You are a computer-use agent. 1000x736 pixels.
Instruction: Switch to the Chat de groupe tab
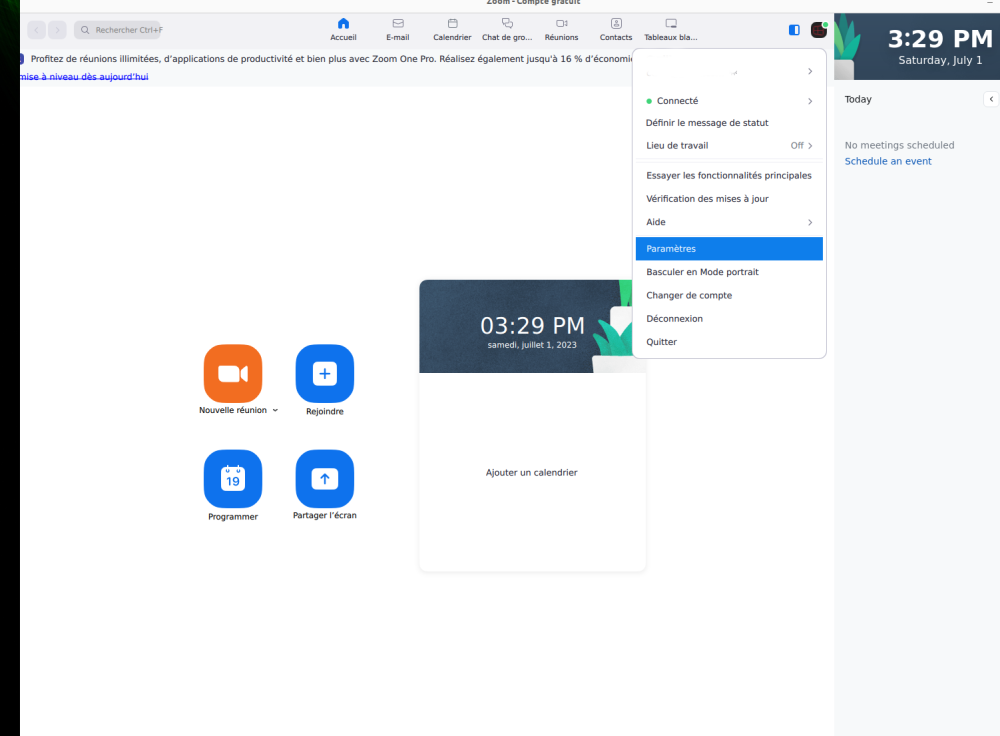coord(507,29)
